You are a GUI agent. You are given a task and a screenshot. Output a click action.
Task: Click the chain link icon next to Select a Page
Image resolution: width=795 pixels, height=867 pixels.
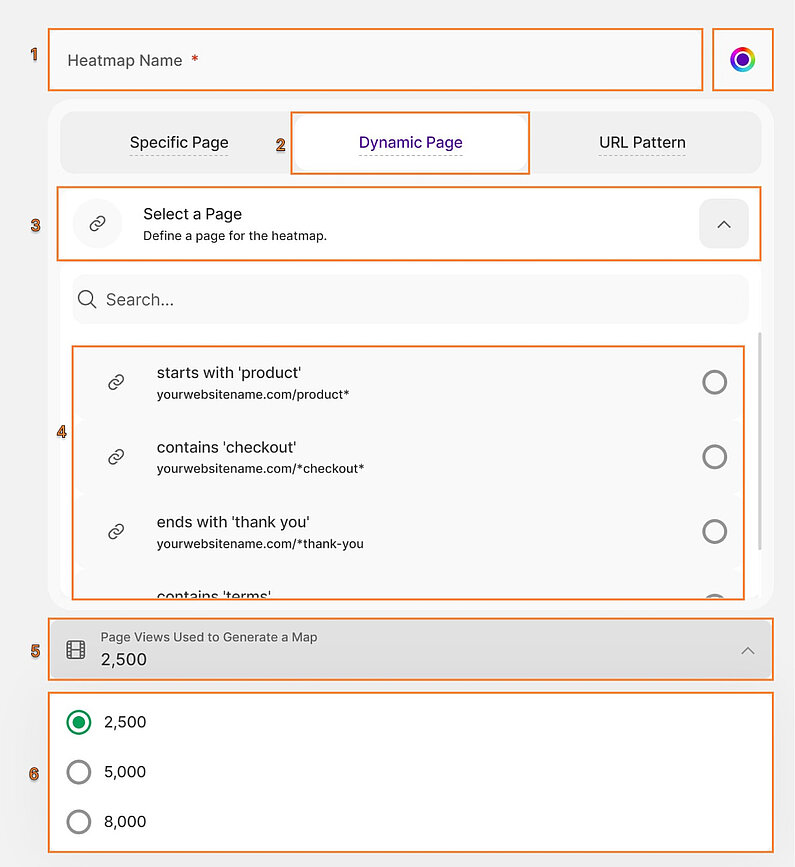(x=97, y=224)
